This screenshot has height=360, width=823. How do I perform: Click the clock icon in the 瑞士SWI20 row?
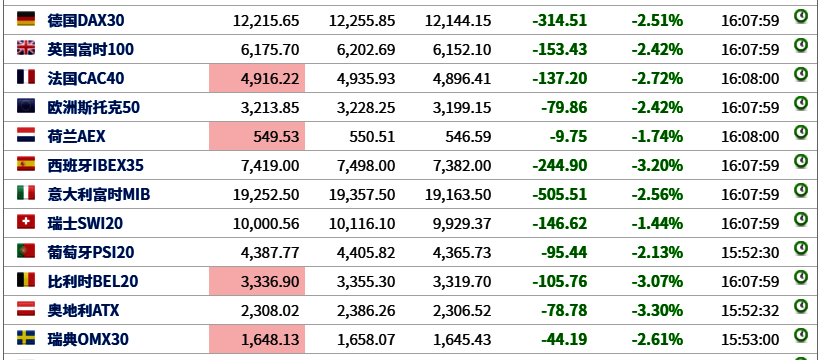tap(800, 219)
